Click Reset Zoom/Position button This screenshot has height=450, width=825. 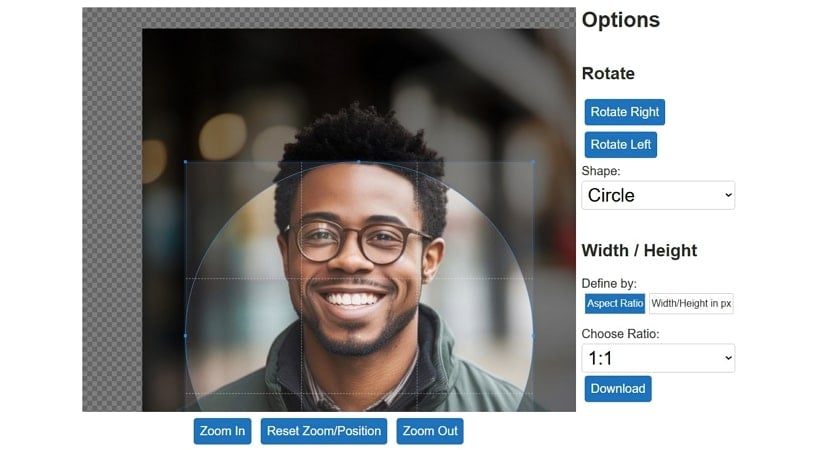324,431
